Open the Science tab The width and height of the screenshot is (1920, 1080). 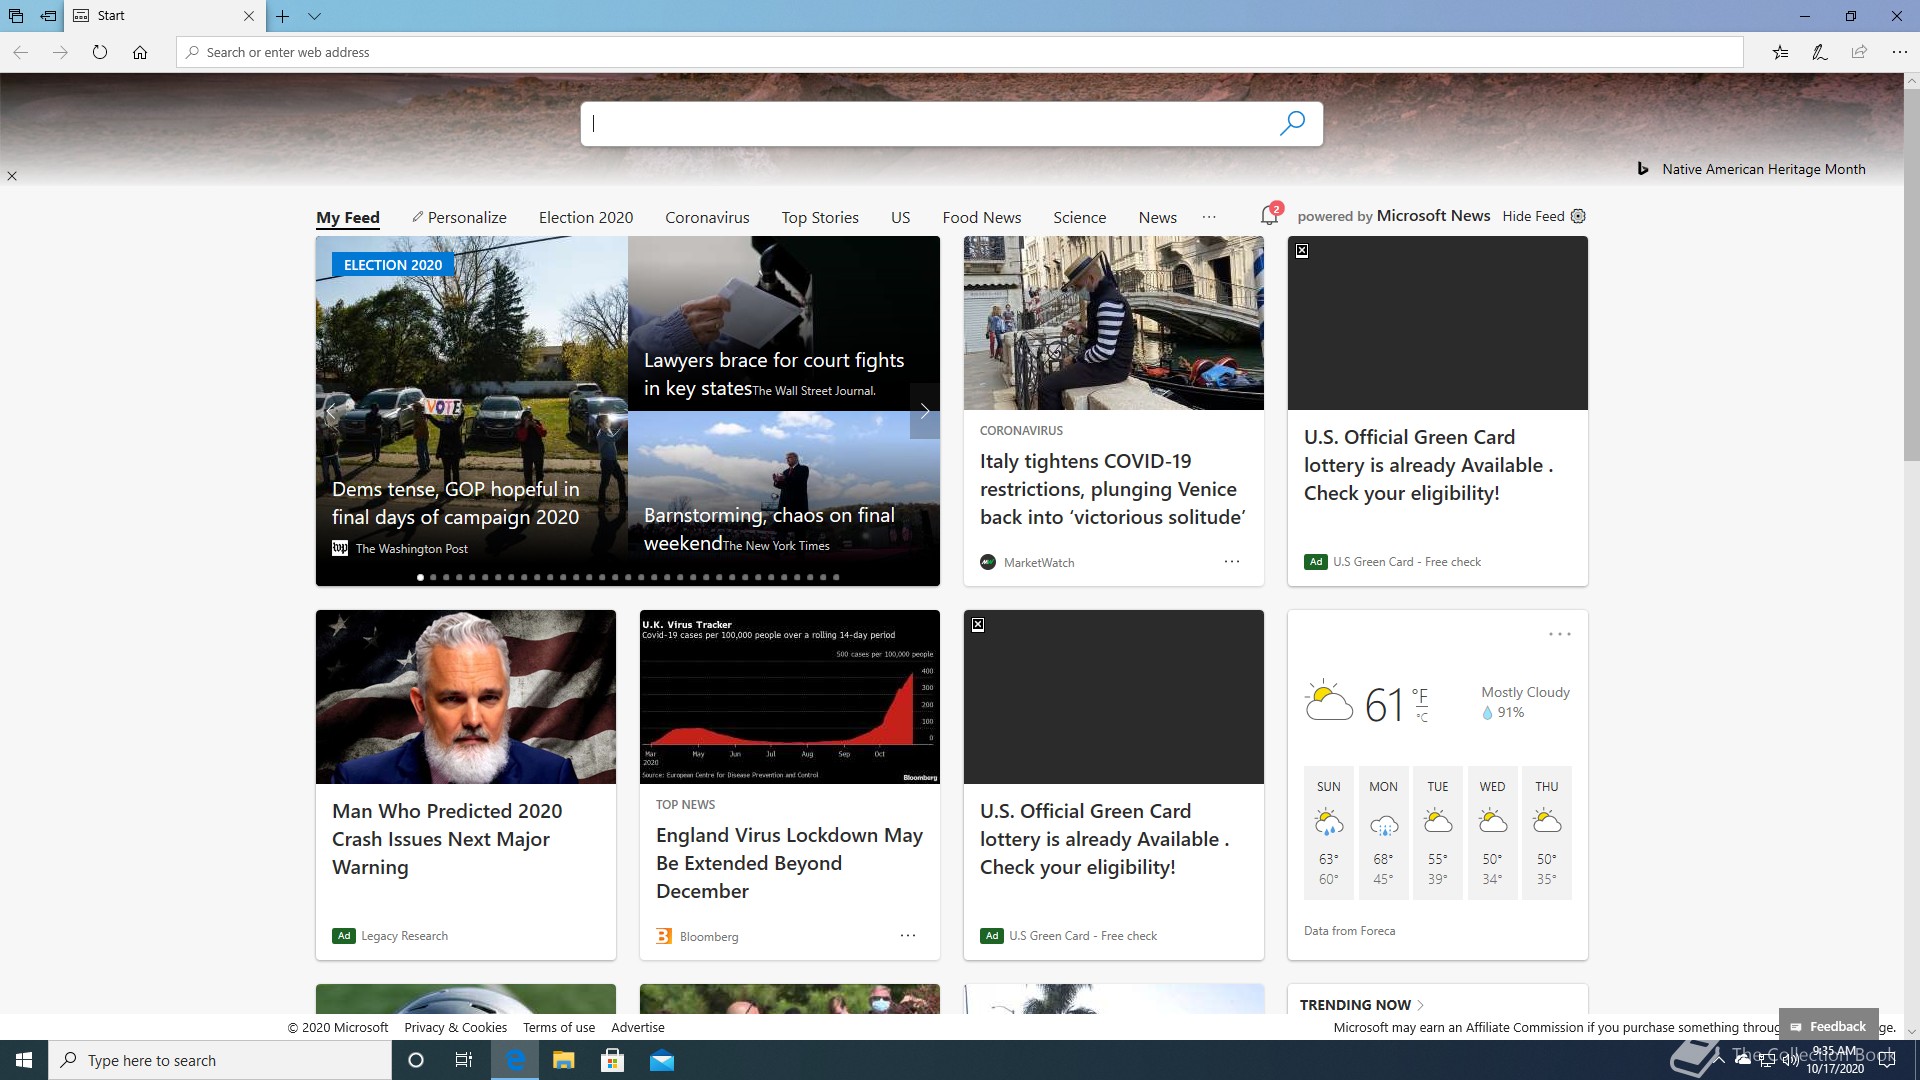click(x=1079, y=218)
